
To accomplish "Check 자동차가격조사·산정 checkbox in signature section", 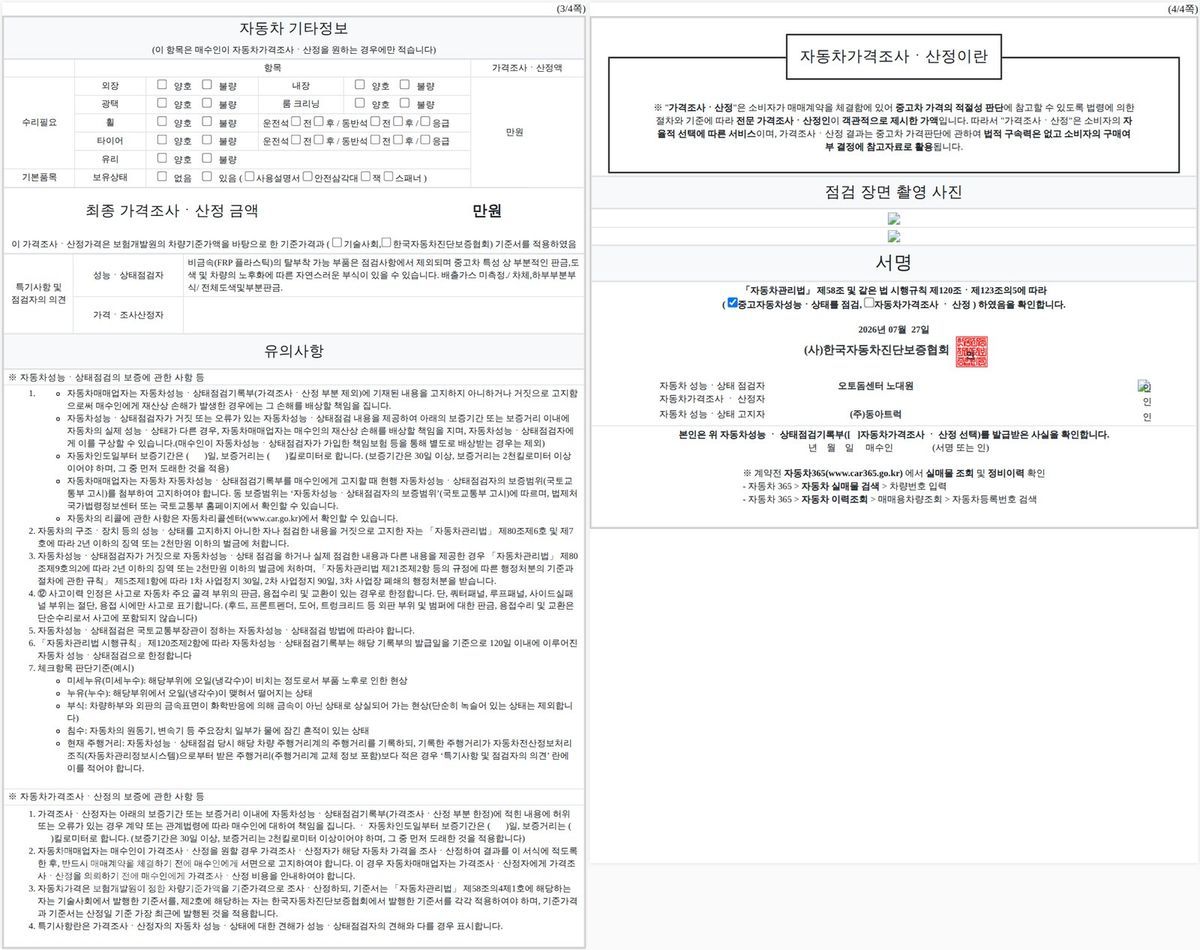I will (868, 303).
